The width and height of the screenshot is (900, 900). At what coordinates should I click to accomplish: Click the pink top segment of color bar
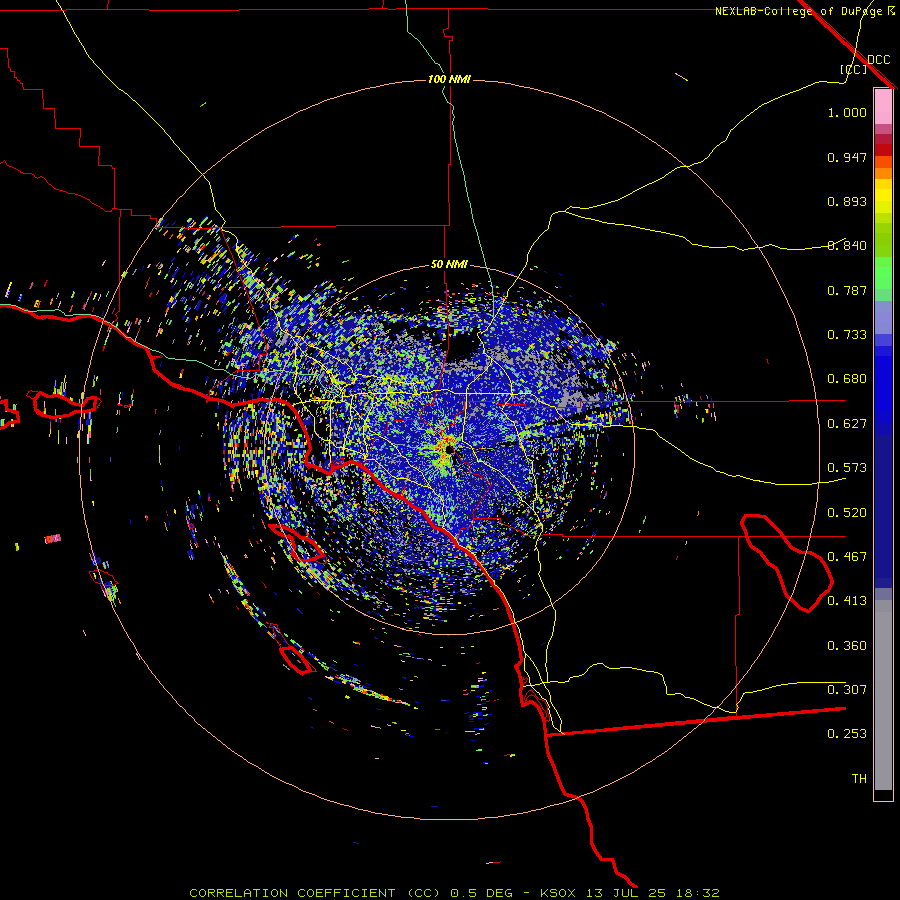883,107
